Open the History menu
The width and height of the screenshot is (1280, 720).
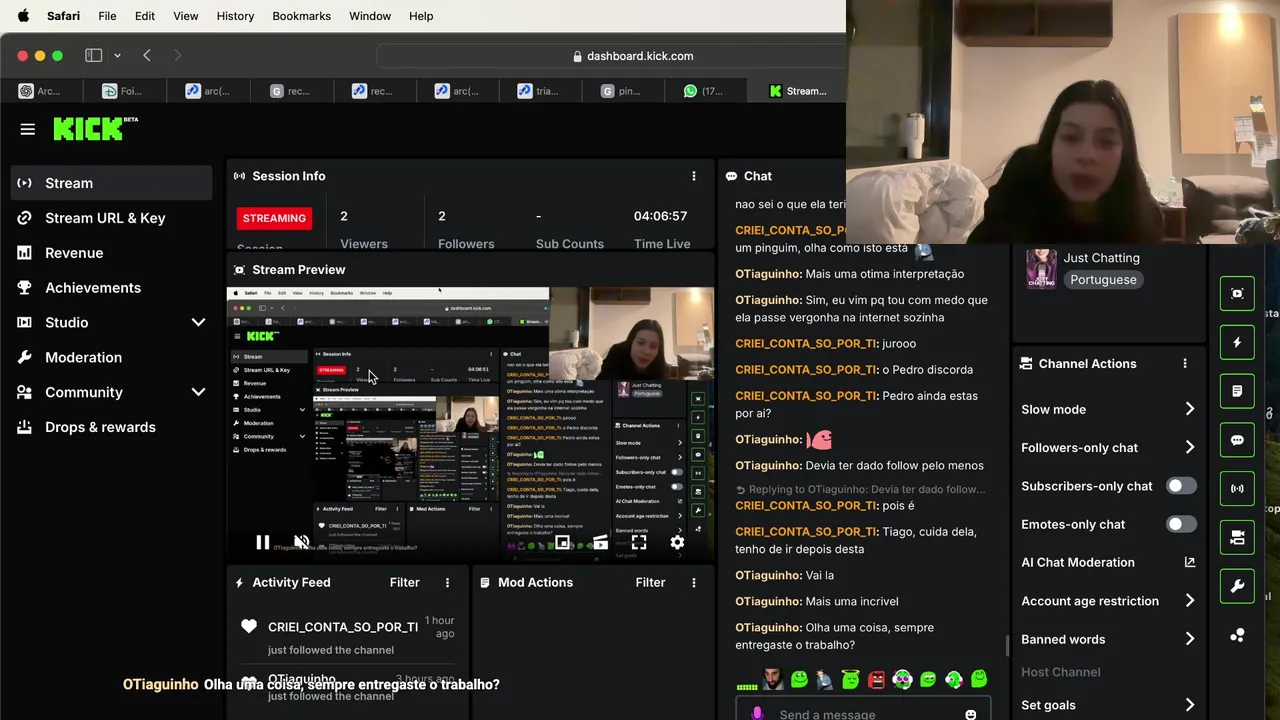(x=235, y=16)
